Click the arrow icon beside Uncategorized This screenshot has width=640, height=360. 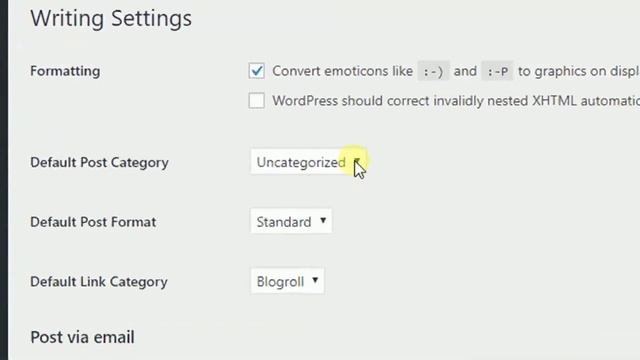[357, 161]
